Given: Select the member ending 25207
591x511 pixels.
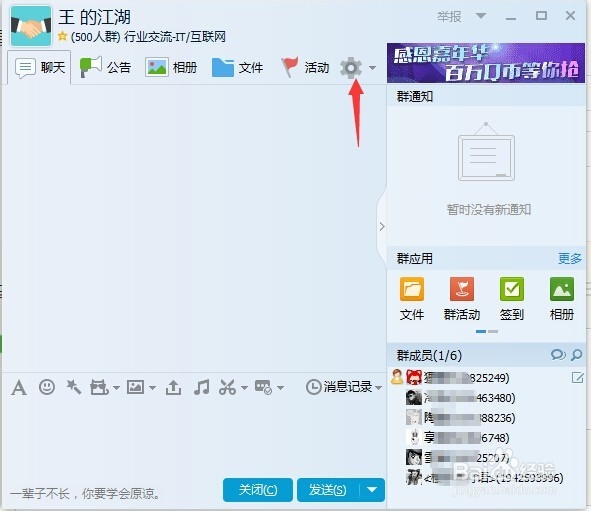Looking at the screenshot, I should tap(486, 457).
